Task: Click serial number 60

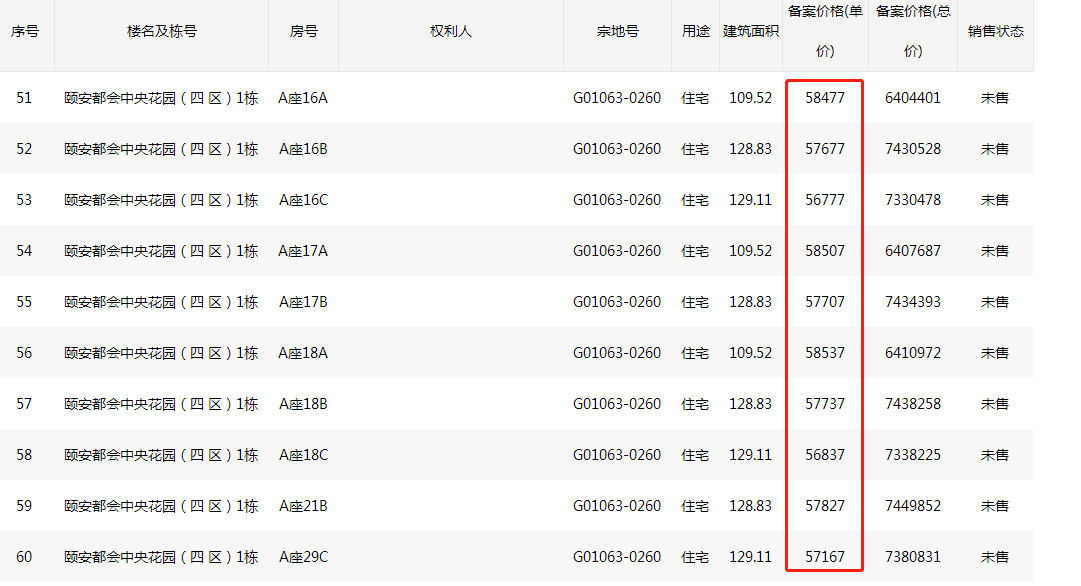Action: click(x=24, y=557)
